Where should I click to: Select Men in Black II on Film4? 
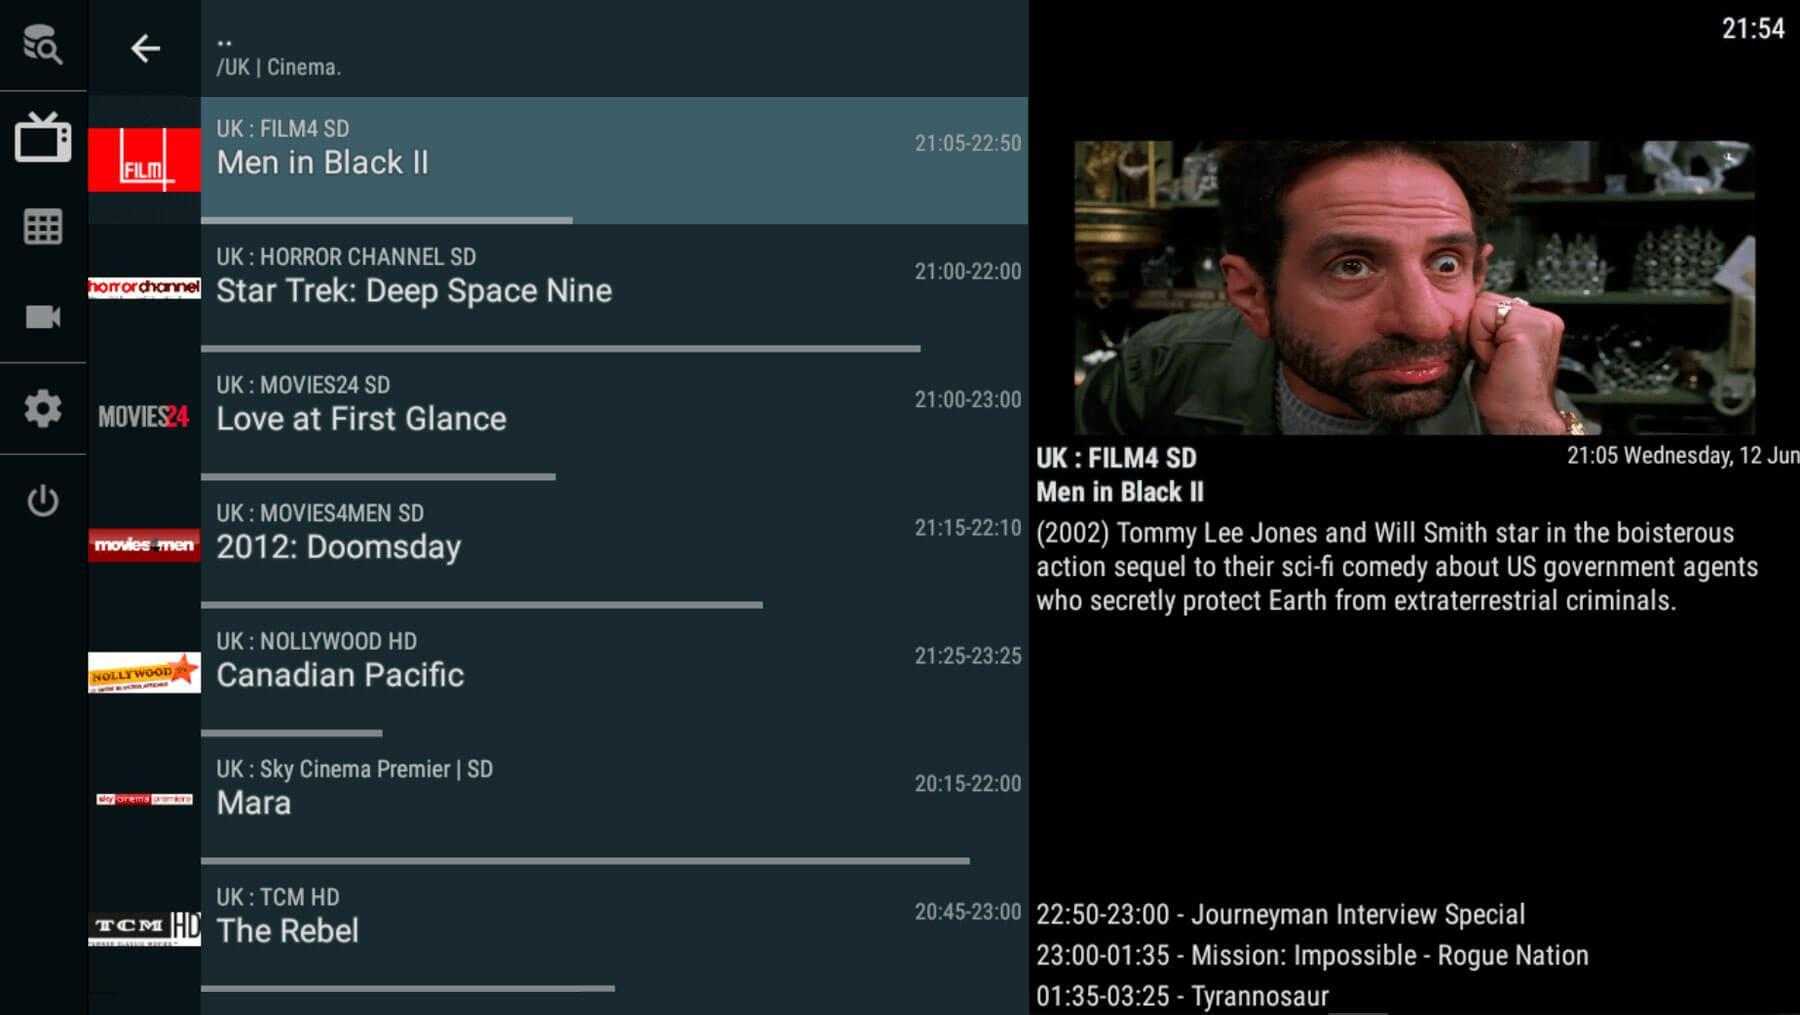(613, 161)
